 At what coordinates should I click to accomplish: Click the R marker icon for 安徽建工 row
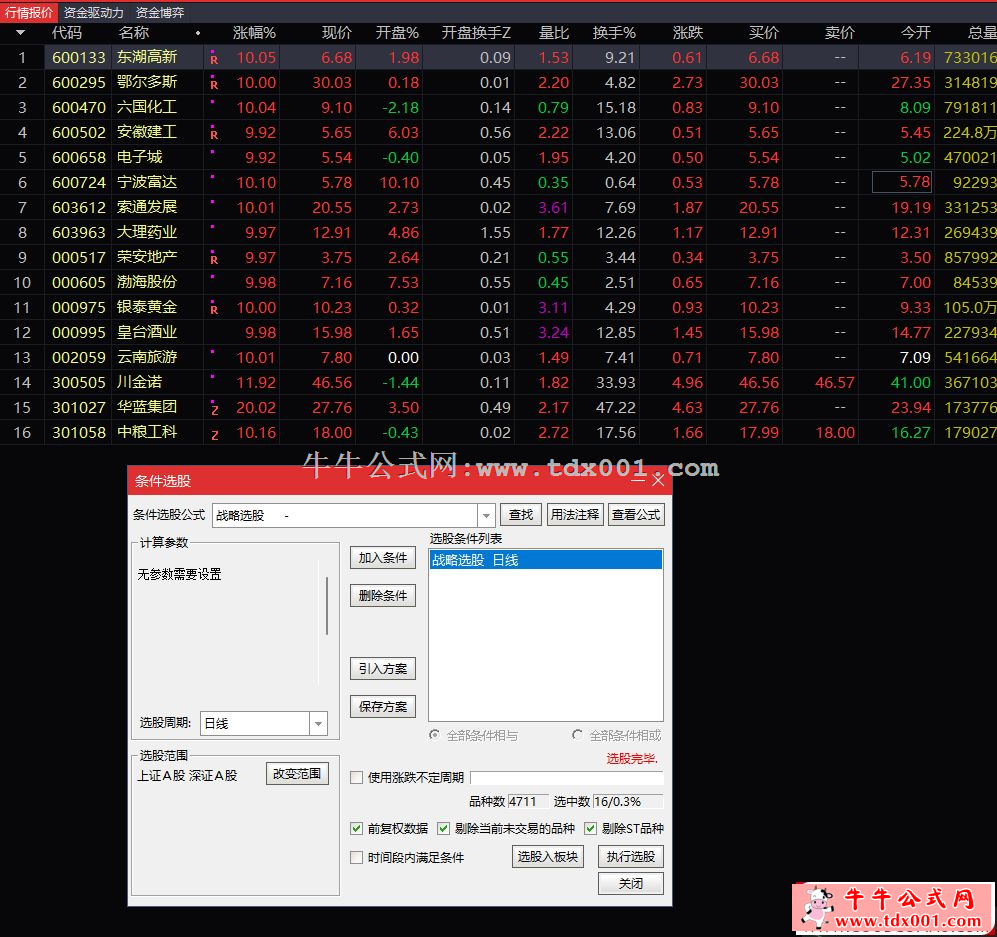point(214,133)
